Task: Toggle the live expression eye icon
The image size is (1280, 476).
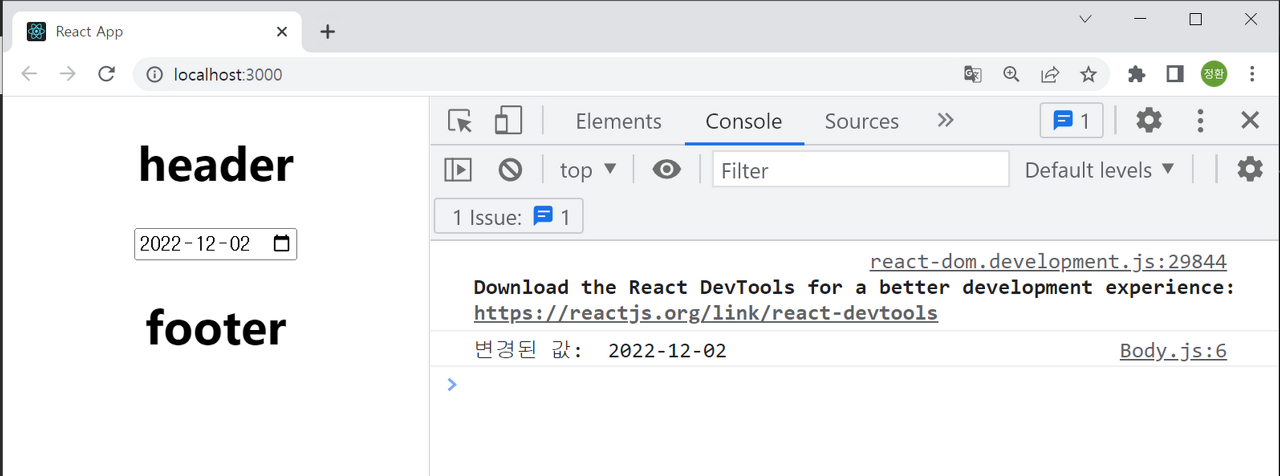Action: tap(666, 170)
